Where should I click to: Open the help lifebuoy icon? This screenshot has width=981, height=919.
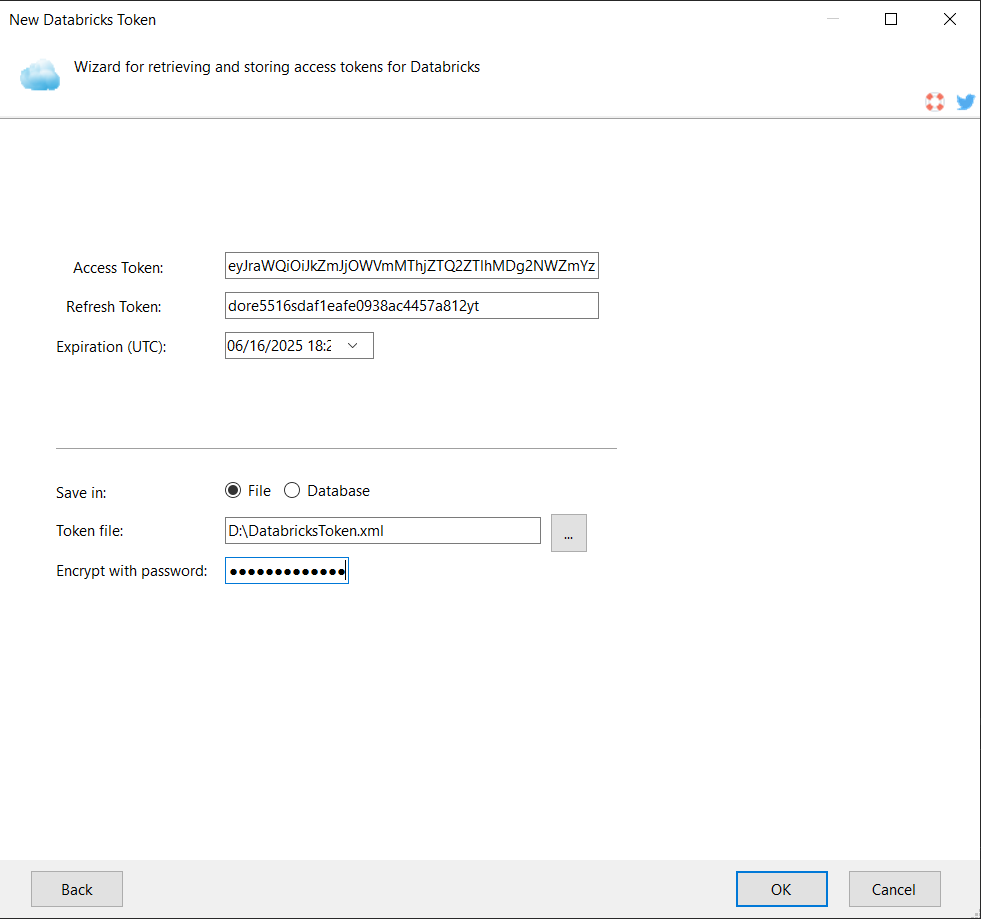(935, 101)
